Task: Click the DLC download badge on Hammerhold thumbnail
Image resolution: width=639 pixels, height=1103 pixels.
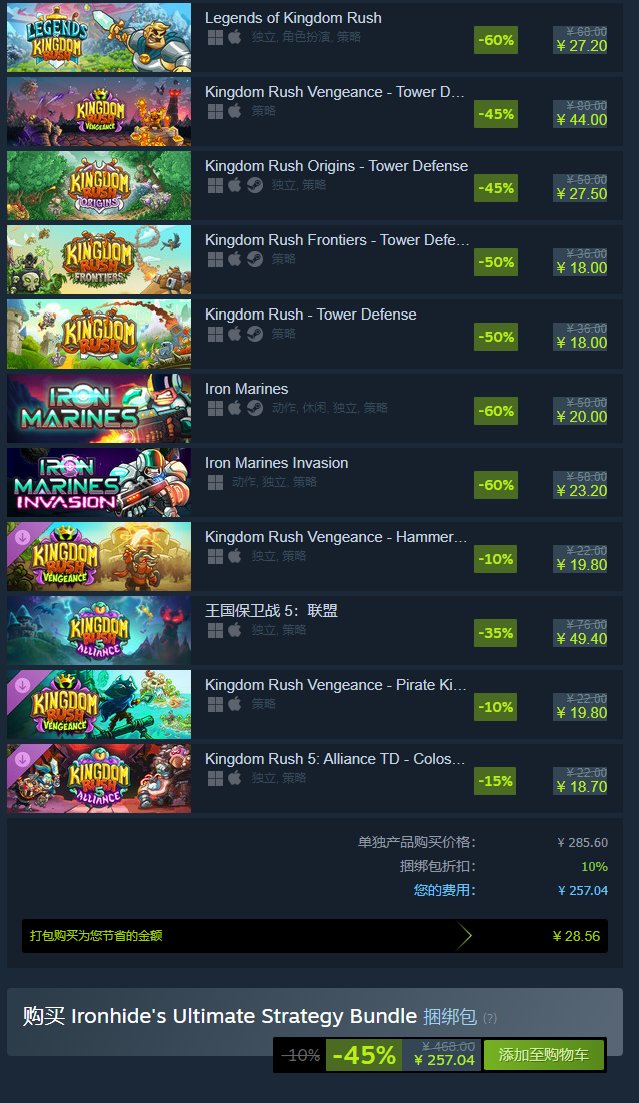Action: [x=22, y=536]
